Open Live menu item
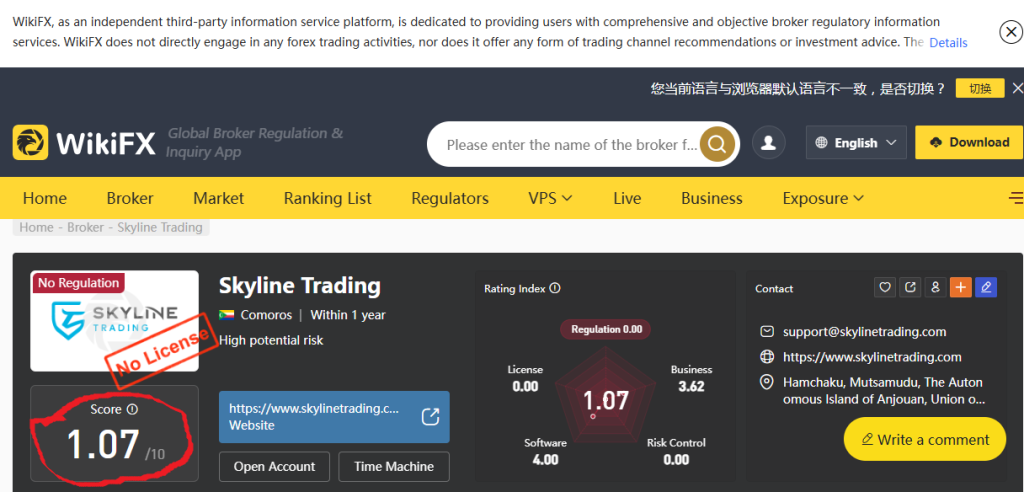The height and width of the screenshot is (492, 1024). pyautogui.click(x=627, y=199)
